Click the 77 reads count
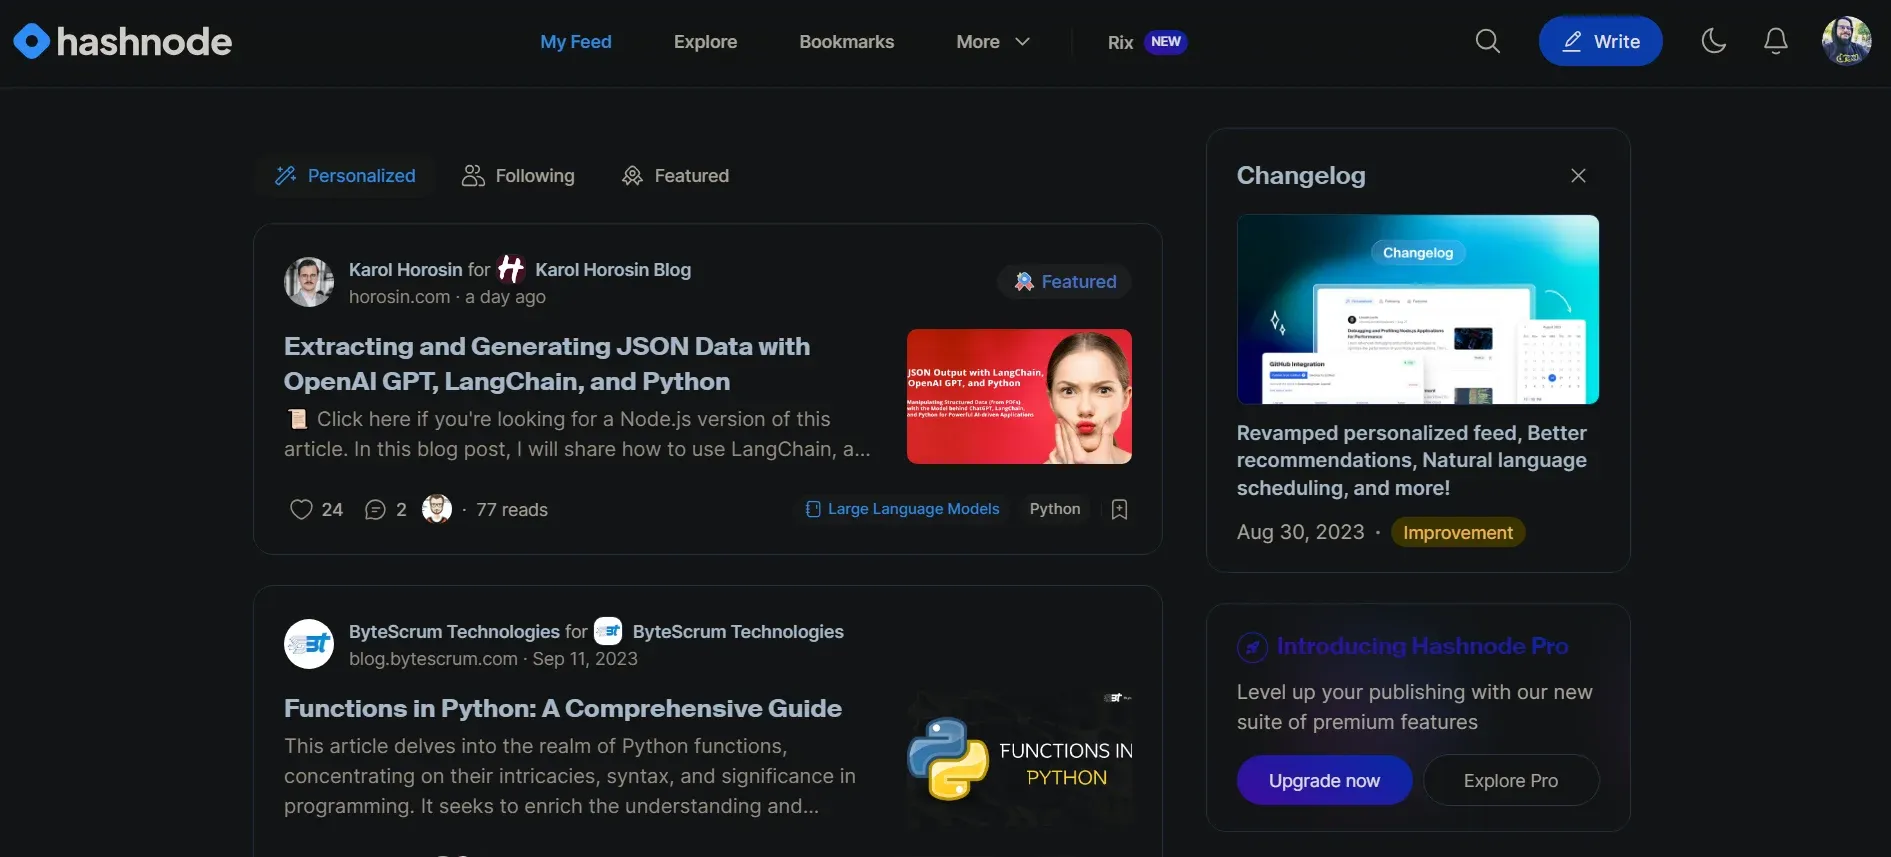 click(512, 510)
